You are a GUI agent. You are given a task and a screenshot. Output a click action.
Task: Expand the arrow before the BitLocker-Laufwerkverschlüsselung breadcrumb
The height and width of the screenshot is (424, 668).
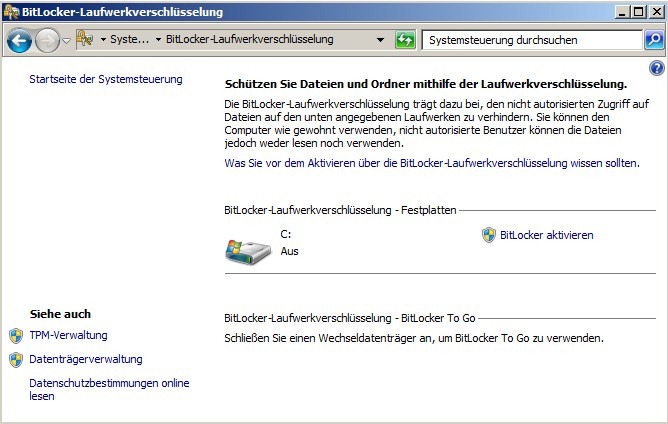pos(158,41)
